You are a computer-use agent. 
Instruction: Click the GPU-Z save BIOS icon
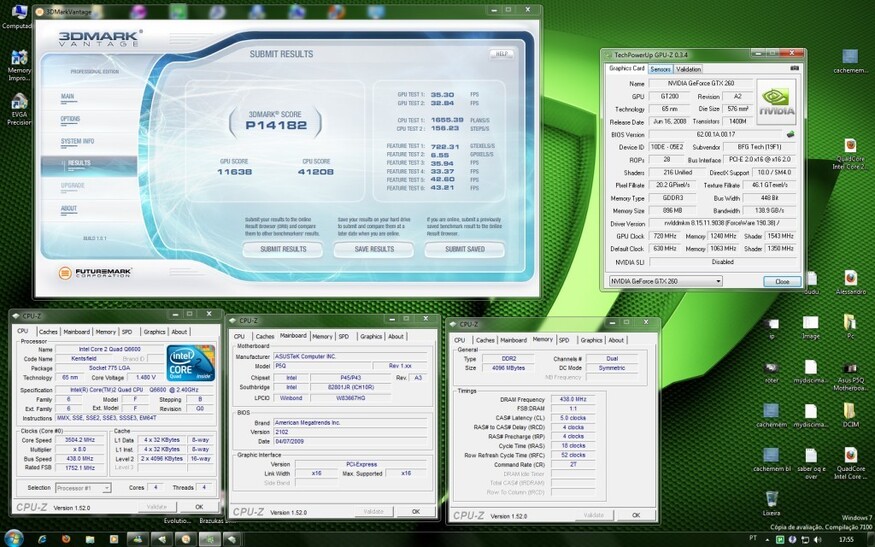[x=790, y=135]
